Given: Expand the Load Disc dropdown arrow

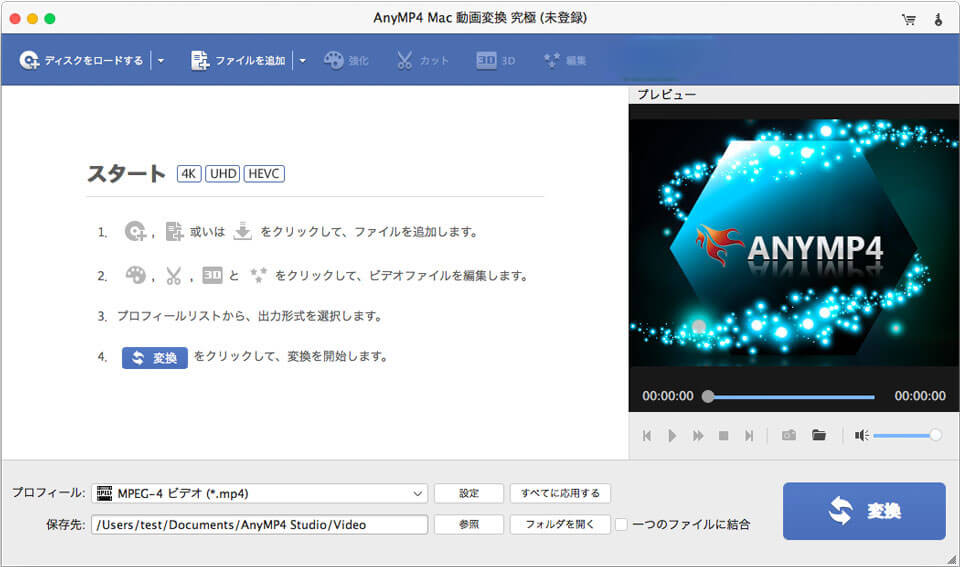Looking at the screenshot, I should click(x=161, y=61).
